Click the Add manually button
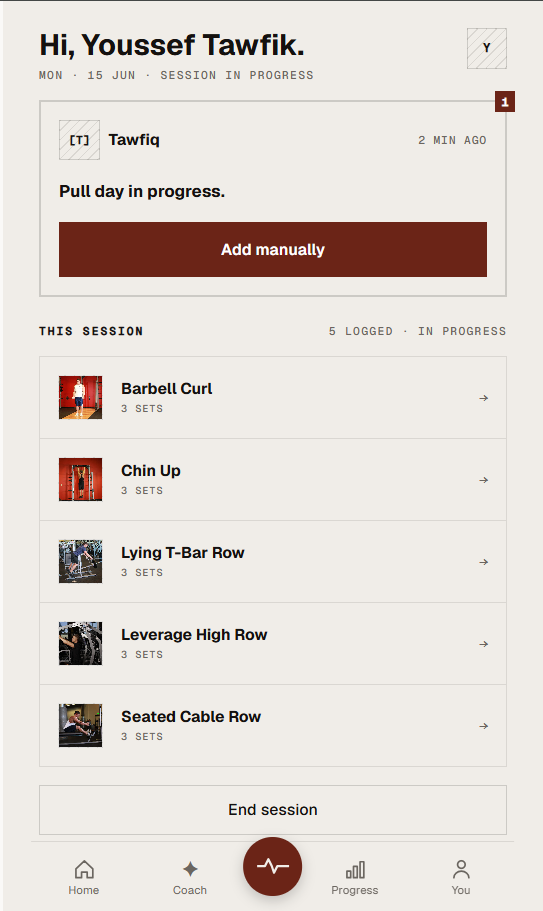 [x=273, y=249]
